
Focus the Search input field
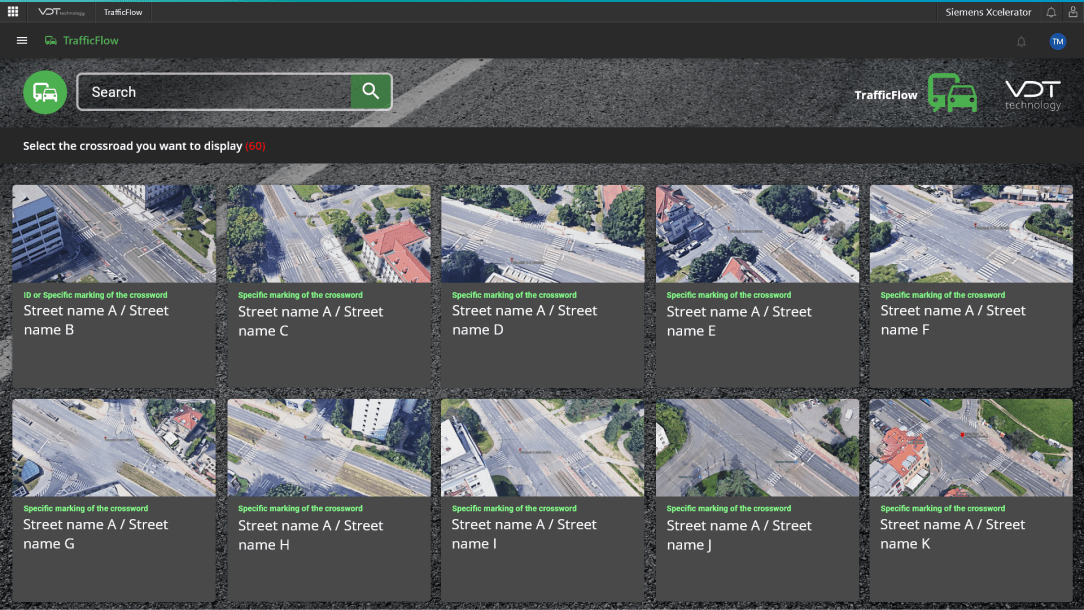click(x=214, y=91)
